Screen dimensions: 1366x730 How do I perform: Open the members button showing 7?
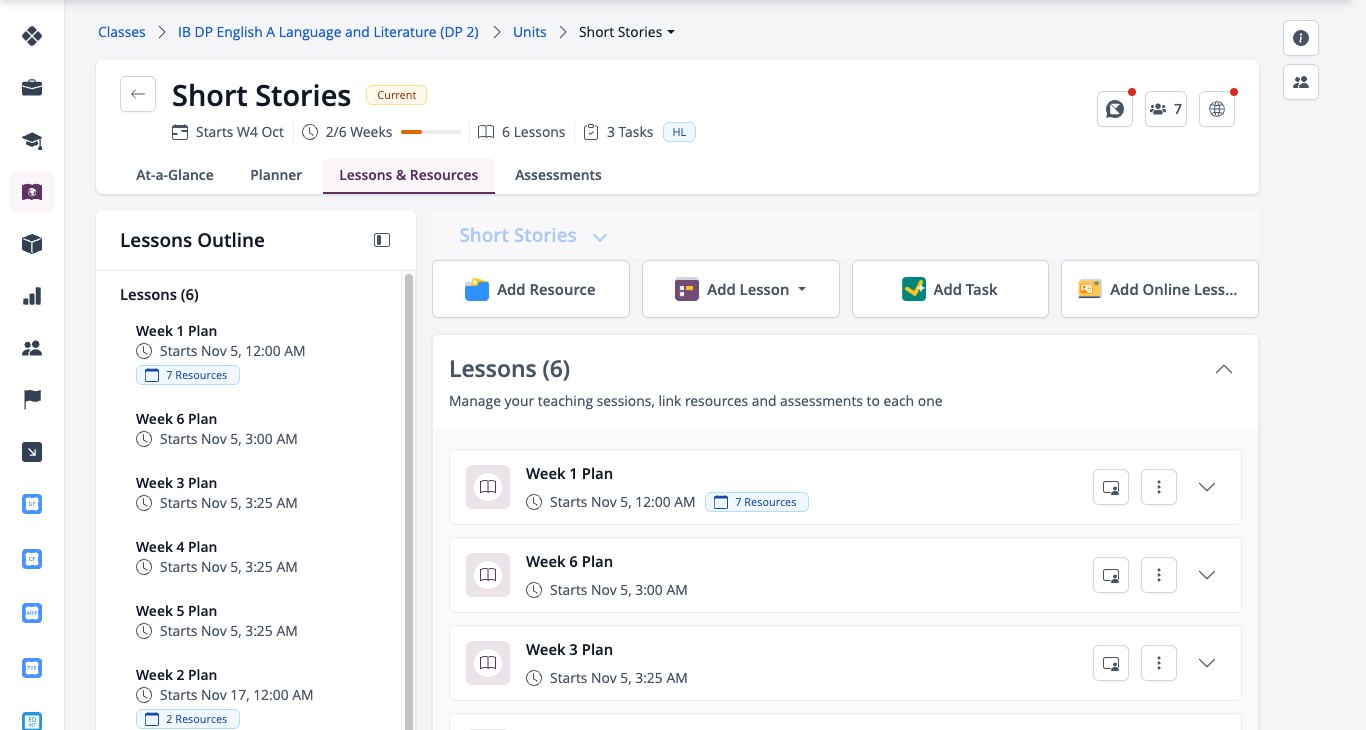click(1166, 109)
